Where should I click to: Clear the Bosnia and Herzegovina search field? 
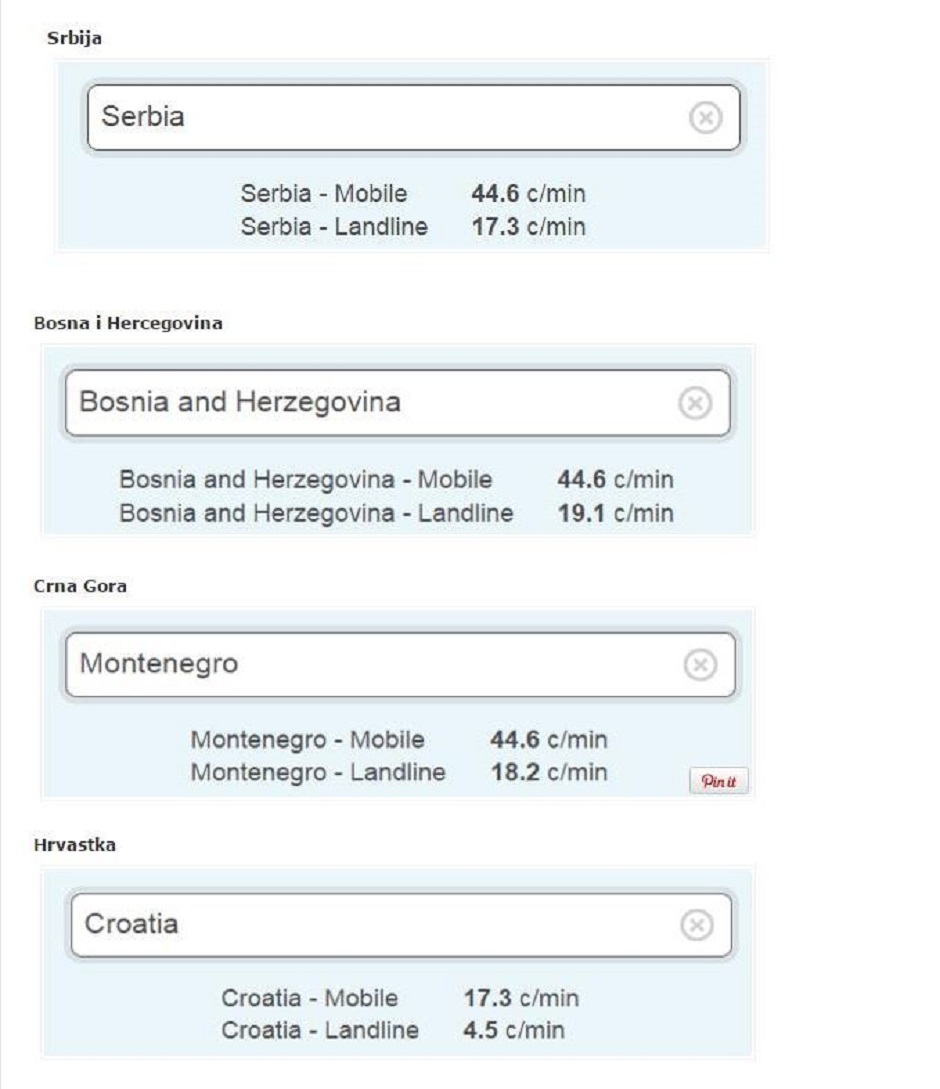pyautogui.click(x=695, y=402)
